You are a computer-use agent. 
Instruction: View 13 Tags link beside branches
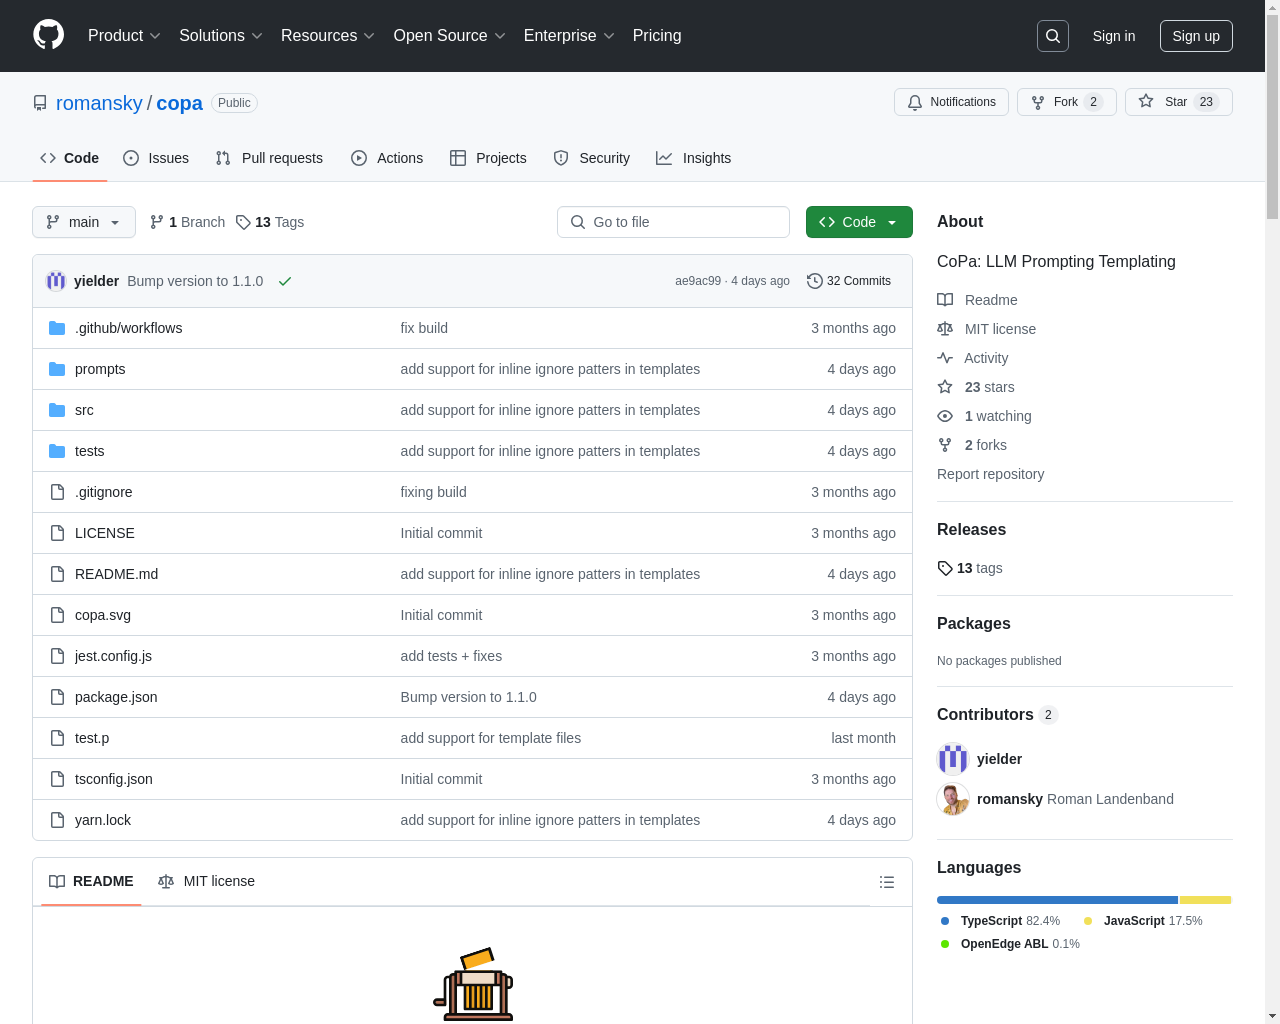tap(270, 222)
